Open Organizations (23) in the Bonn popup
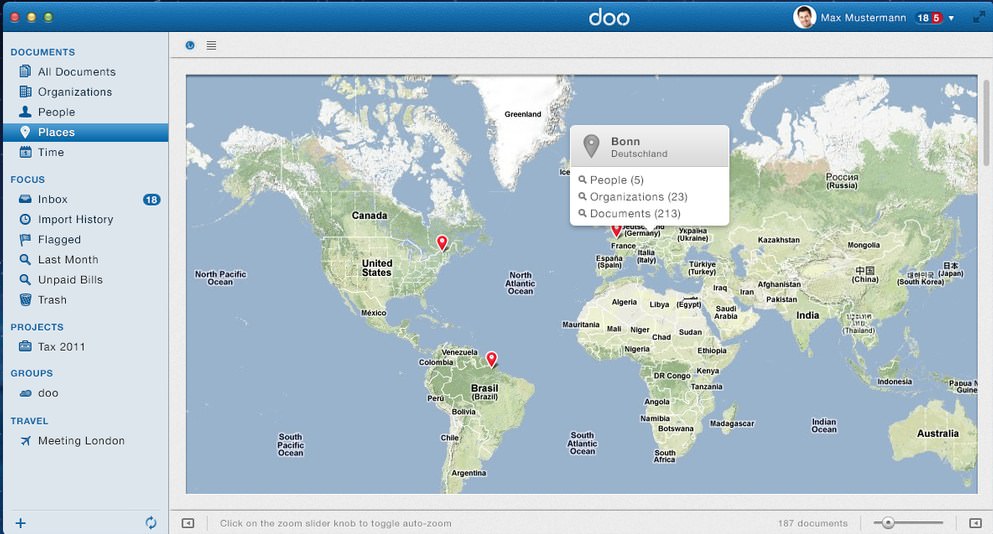 (x=638, y=197)
